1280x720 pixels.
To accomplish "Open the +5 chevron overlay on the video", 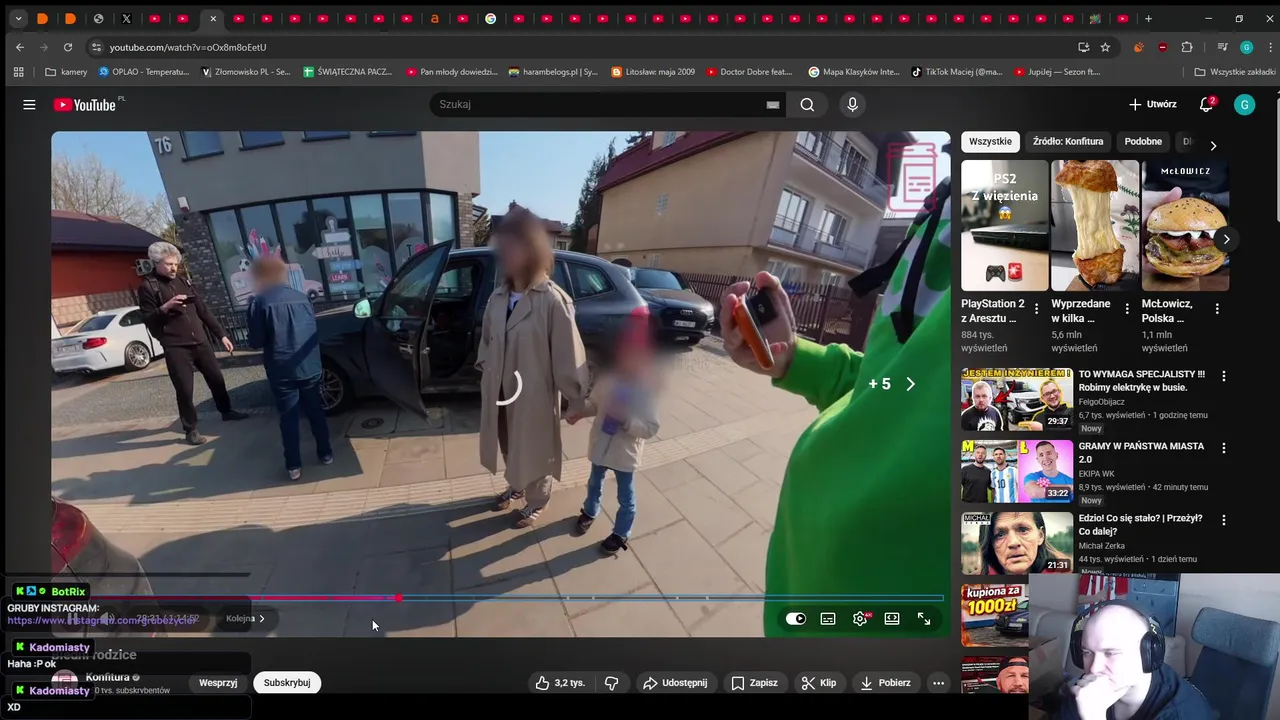I will pos(892,384).
